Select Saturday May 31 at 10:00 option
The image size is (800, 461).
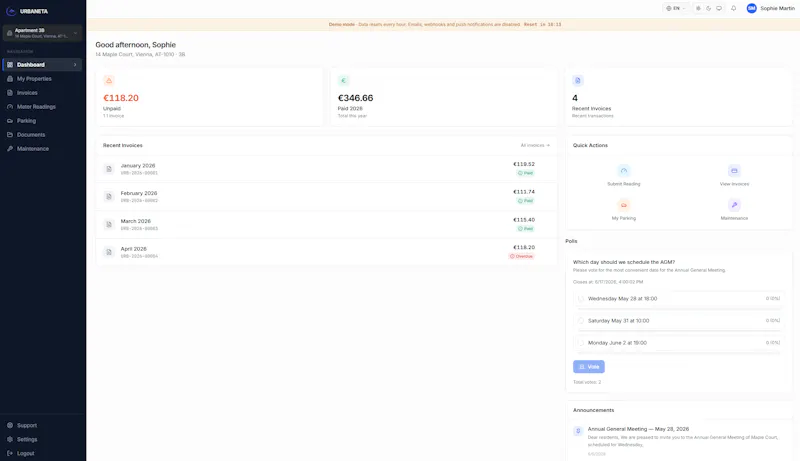(x=679, y=321)
